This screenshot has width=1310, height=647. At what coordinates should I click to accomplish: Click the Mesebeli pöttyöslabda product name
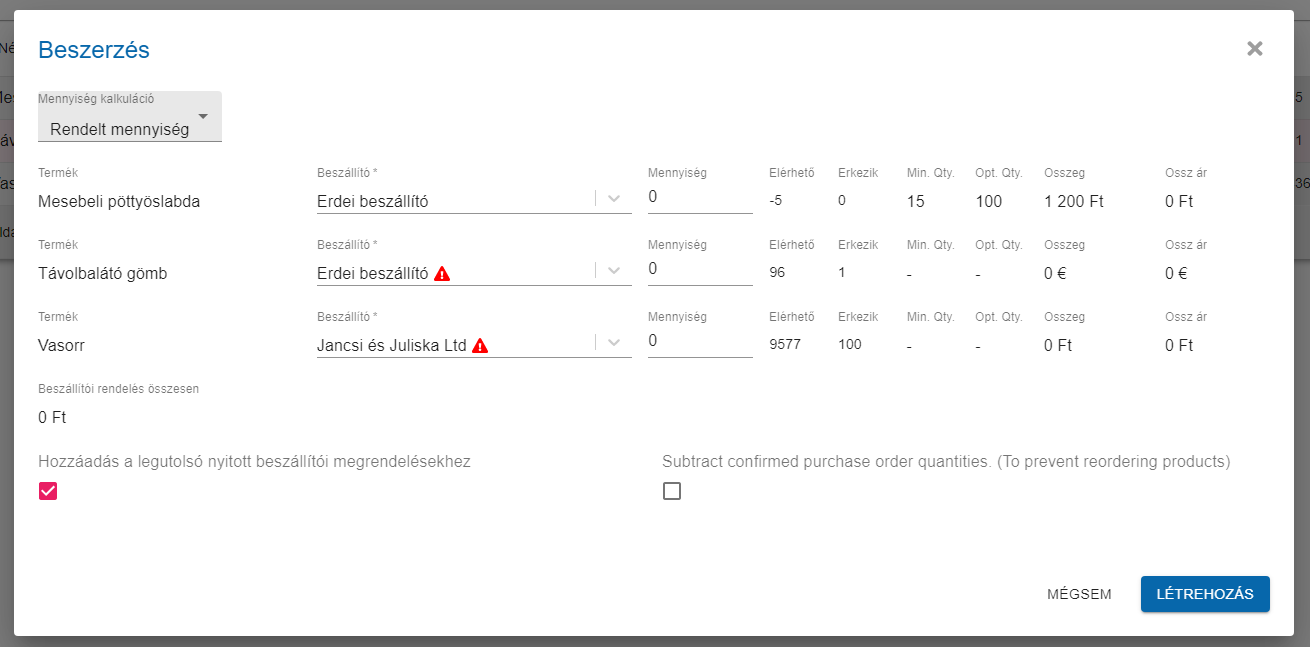(x=119, y=201)
